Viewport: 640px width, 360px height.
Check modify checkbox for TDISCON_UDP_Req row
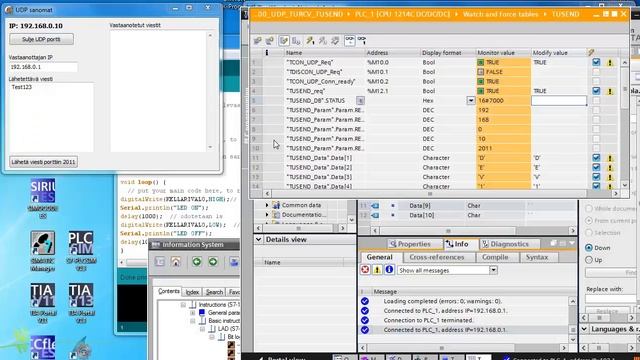596,72
